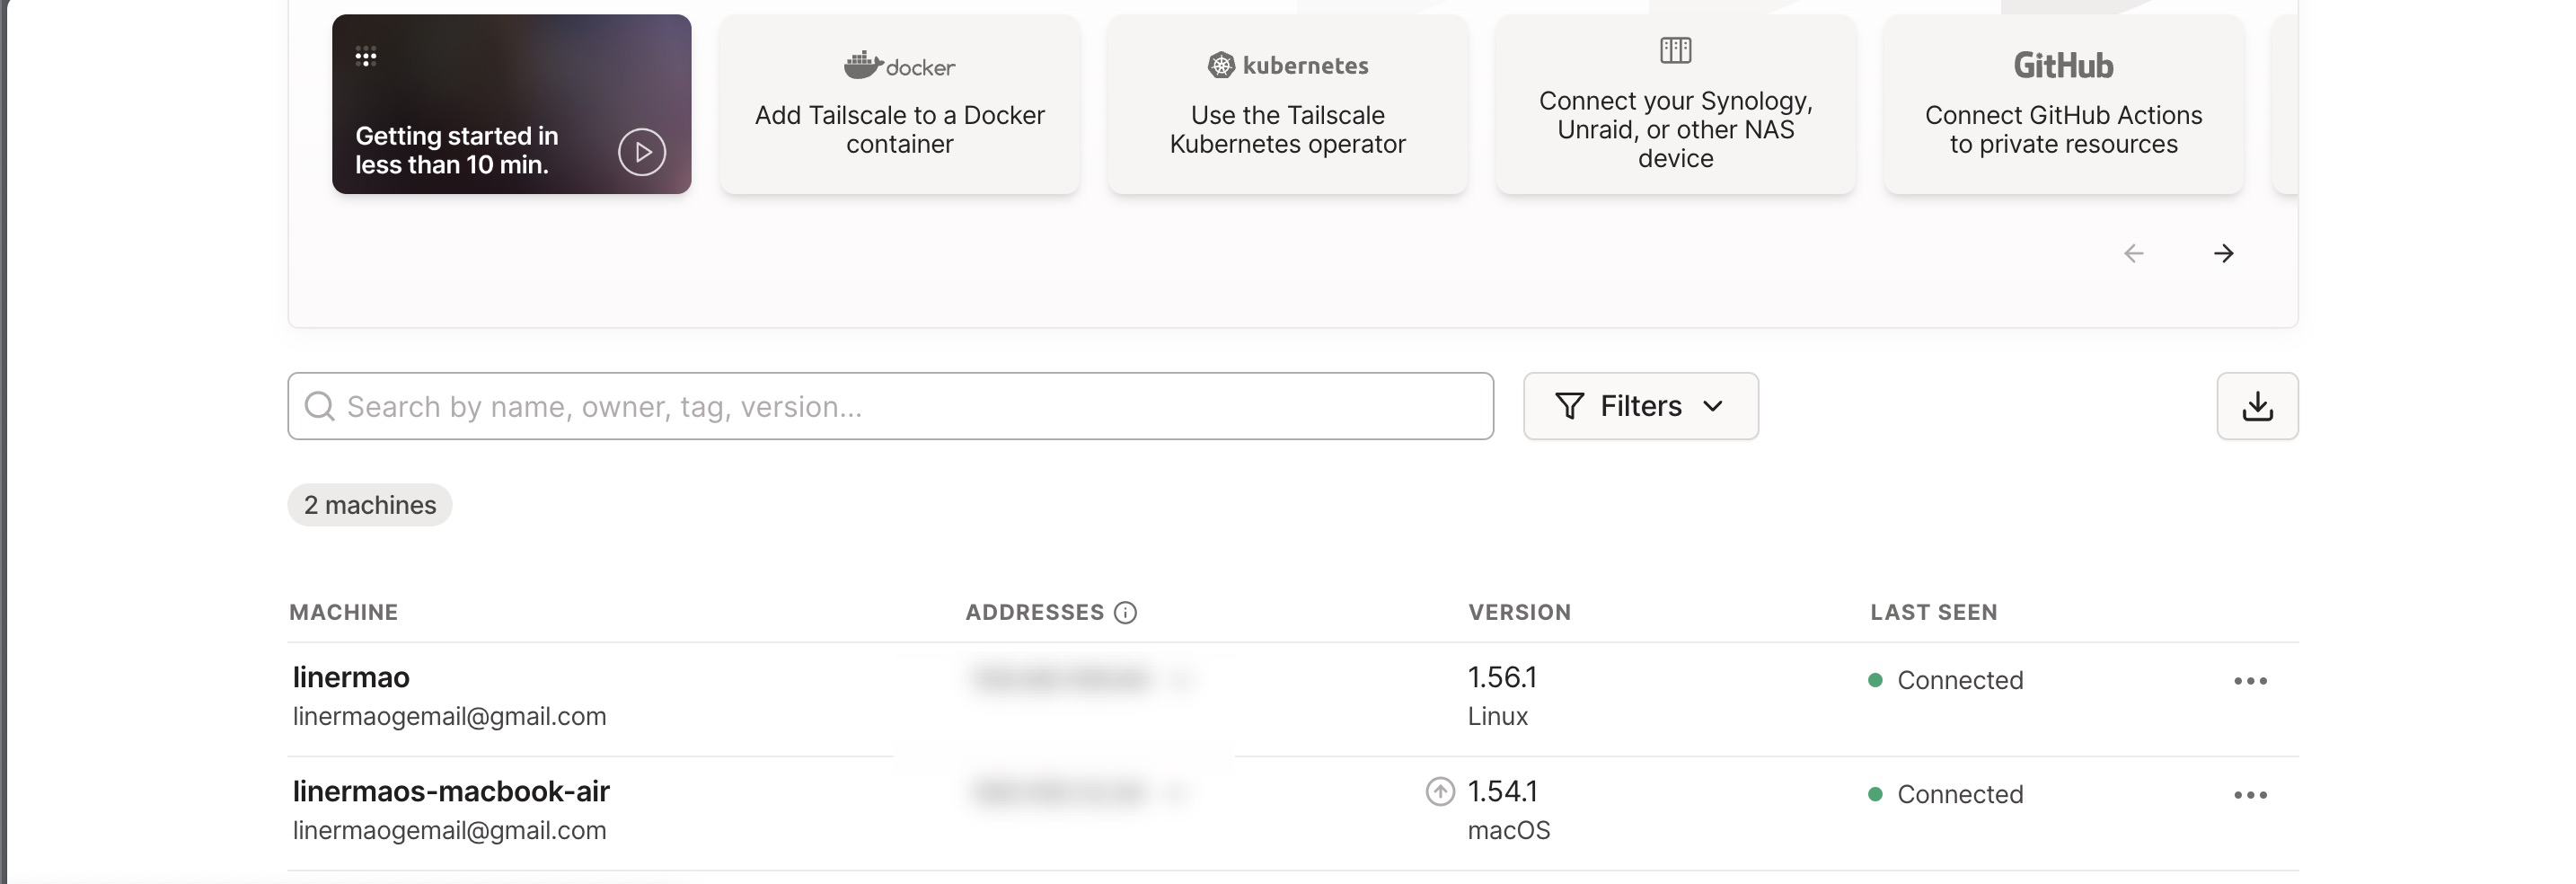Click the GitHub logo
This screenshot has height=884, width=2576.
point(2063,66)
